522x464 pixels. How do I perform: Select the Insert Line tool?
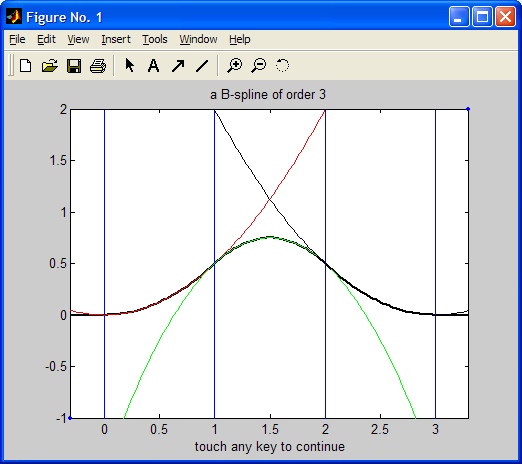202,65
